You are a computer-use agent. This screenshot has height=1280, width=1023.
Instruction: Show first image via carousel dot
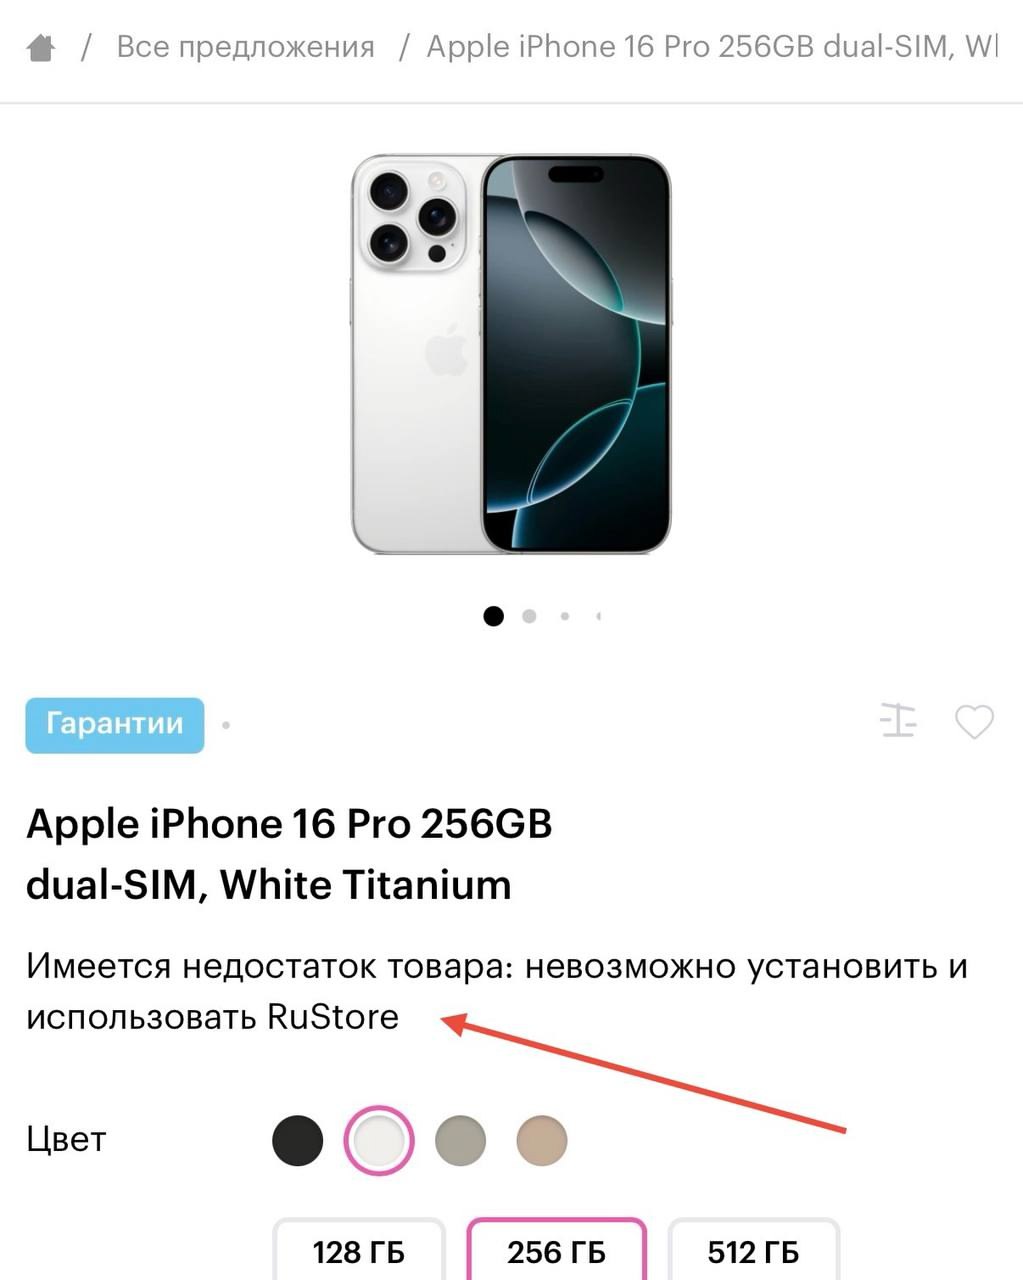point(493,616)
